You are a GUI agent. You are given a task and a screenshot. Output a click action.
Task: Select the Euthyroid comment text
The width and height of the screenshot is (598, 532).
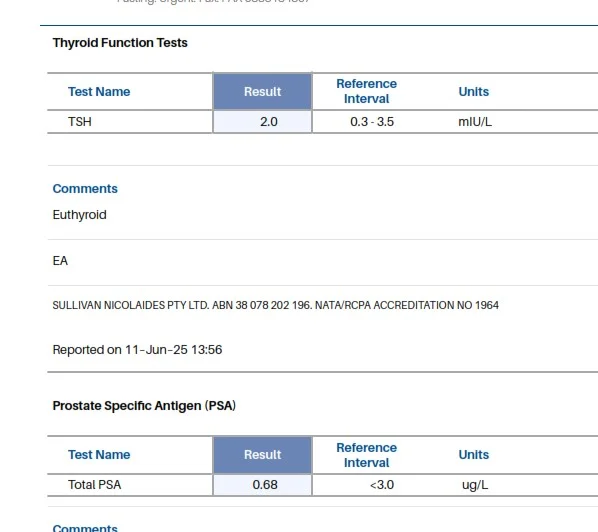tap(79, 215)
